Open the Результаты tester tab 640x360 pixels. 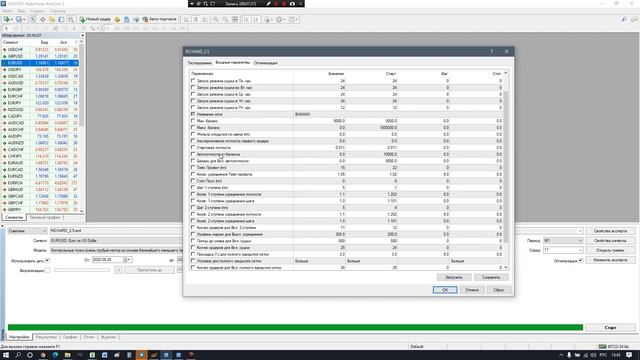click(x=46, y=337)
